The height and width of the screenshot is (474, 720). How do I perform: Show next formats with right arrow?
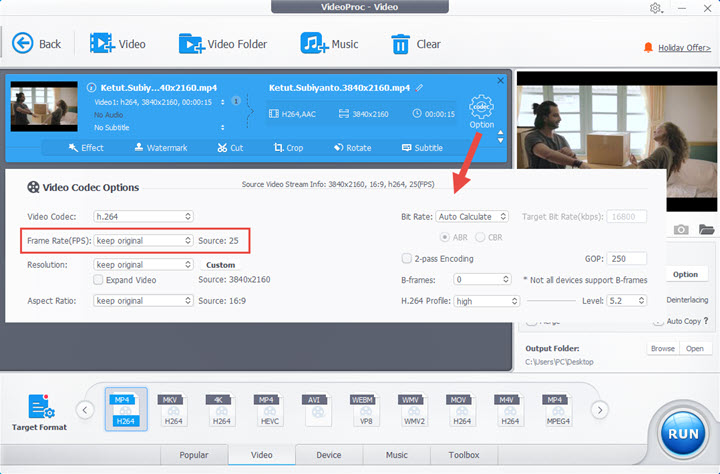pyautogui.click(x=600, y=410)
